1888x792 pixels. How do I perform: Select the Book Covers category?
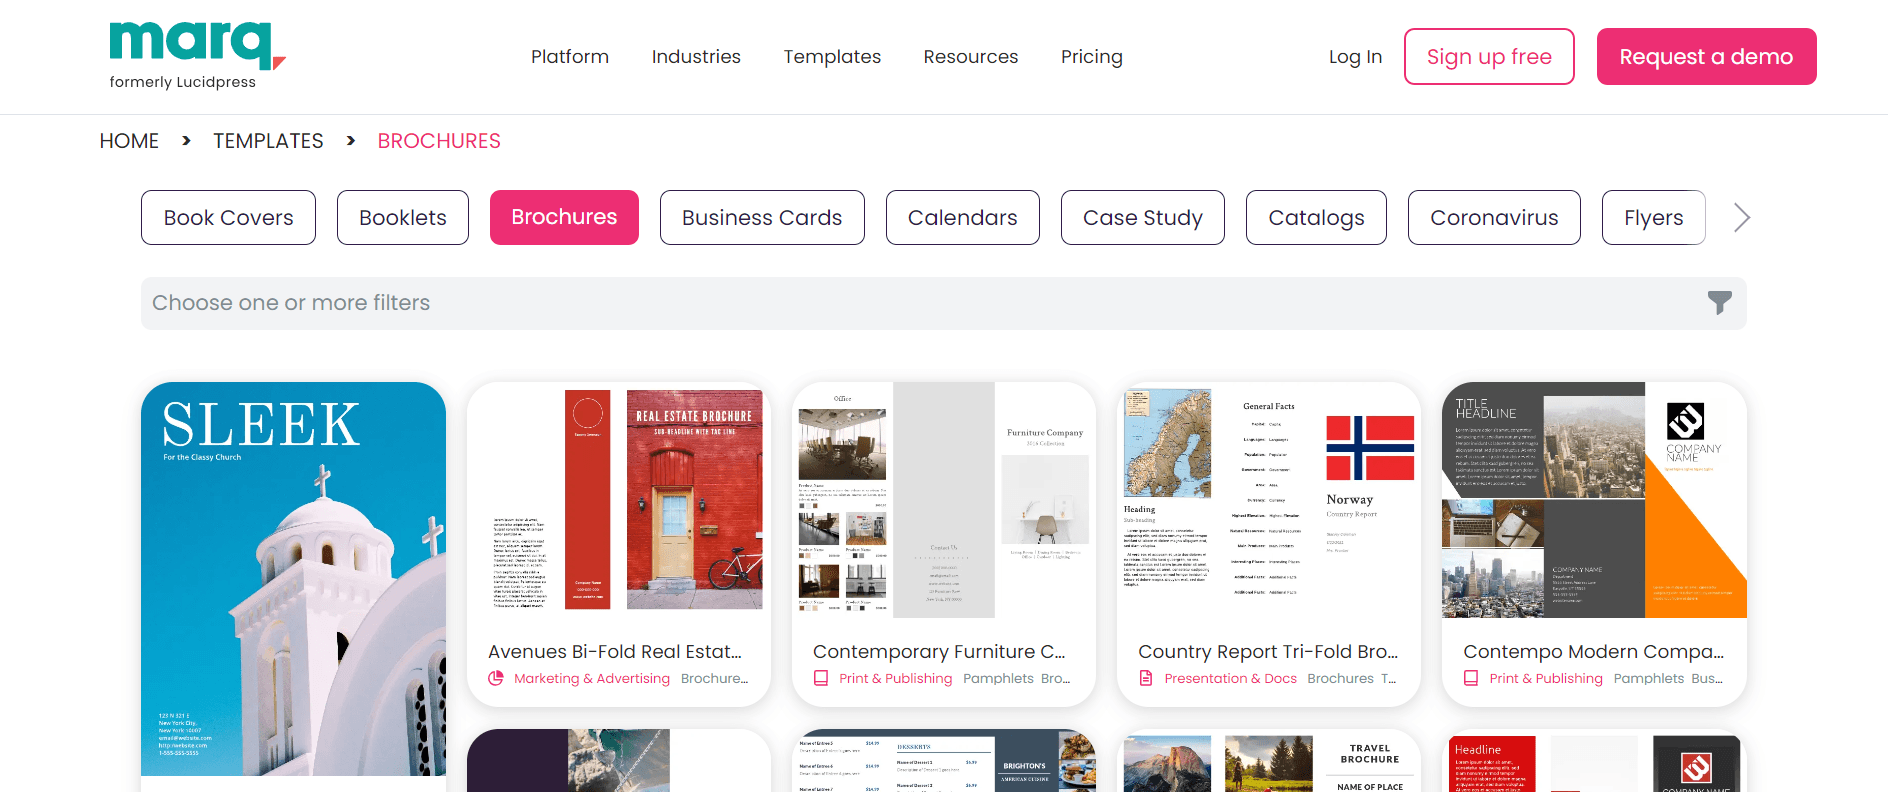[x=228, y=218]
